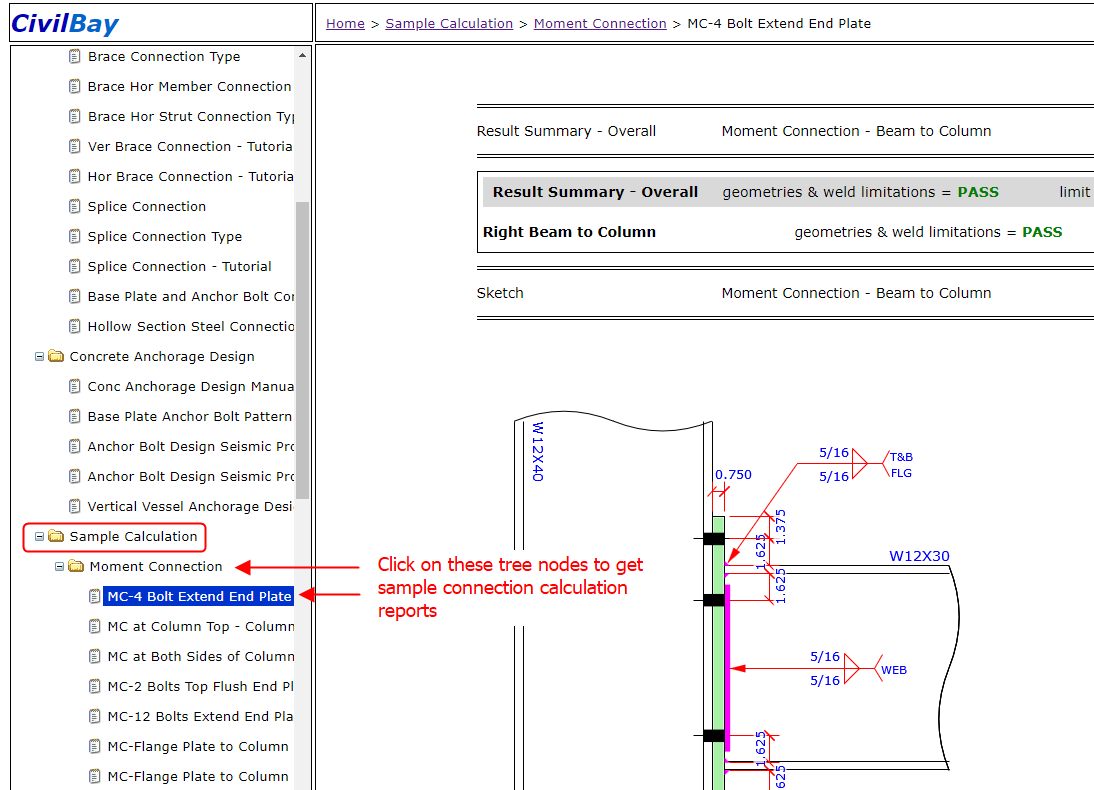
Task: Open Vertical Vessel Anchorage Design item
Action: tap(190, 507)
